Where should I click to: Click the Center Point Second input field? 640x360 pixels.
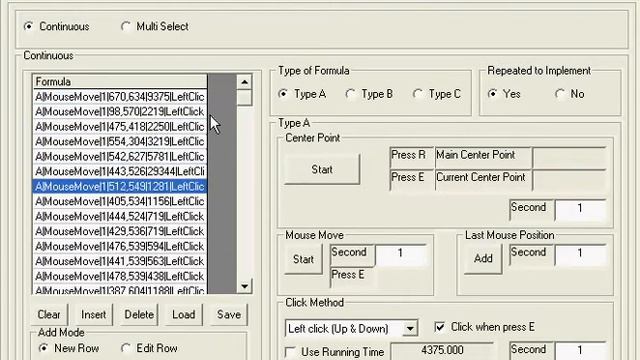[x=580, y=209]
